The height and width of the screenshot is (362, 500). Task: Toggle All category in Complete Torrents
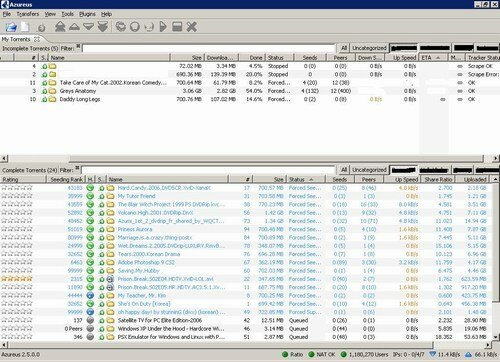point(344,170)
